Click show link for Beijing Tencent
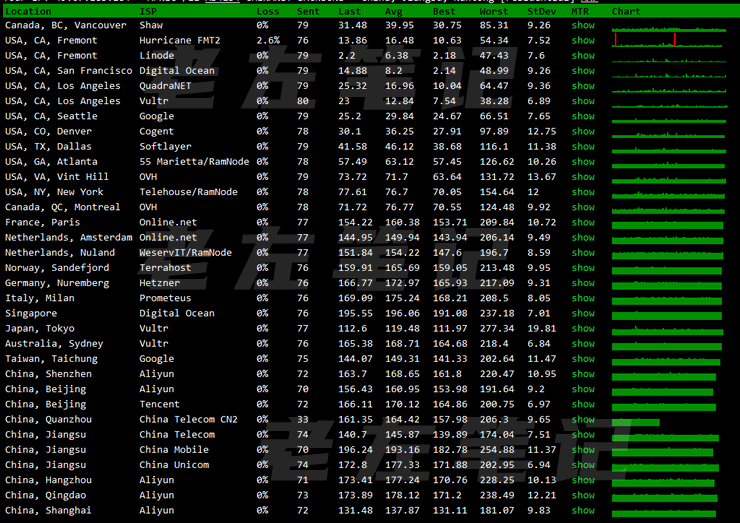Image resolution: width=740 pixels, height=523 pixels. 582,404
